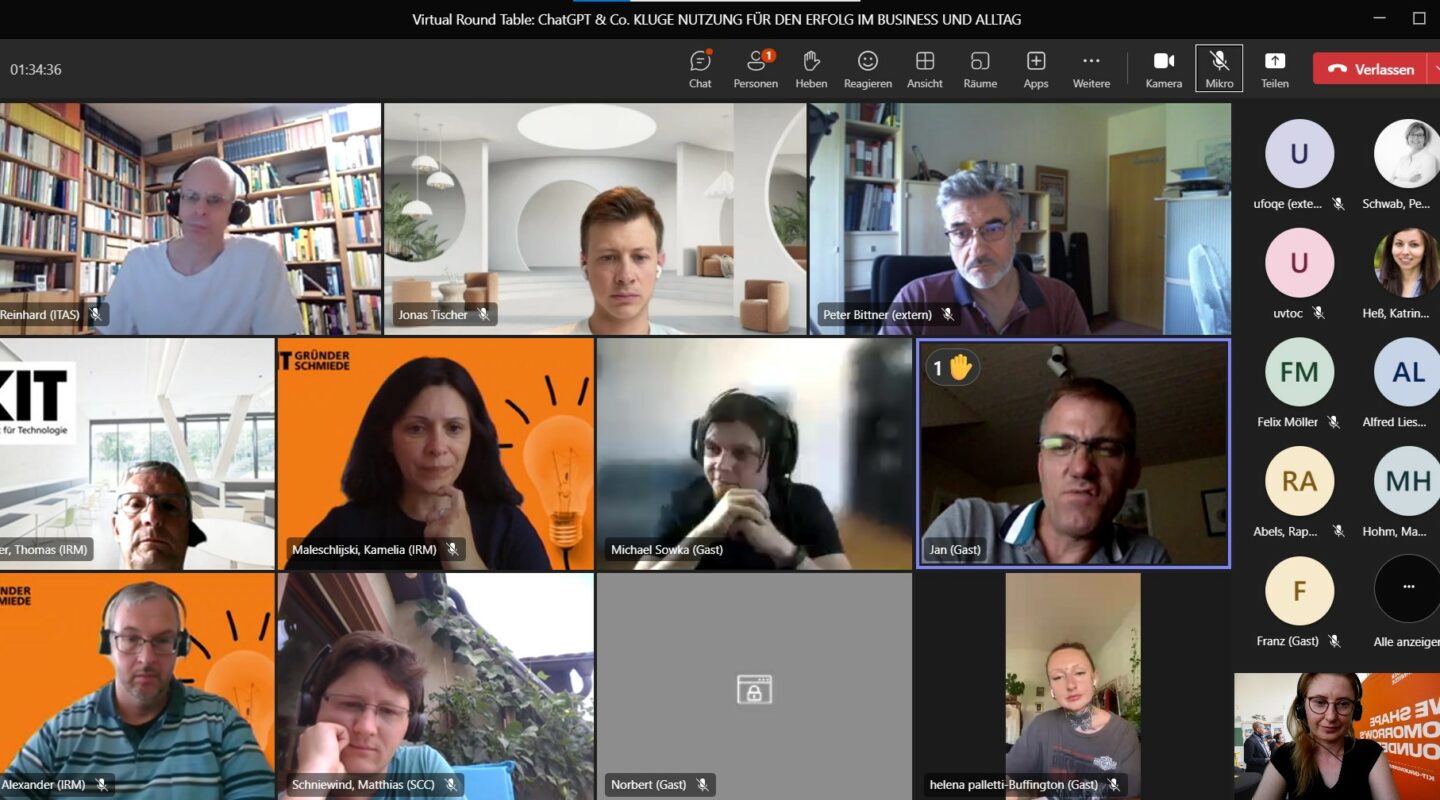1440x800 pixels.
Task: Click the muted mic icon beside Alexander (IRM)
Action: pyautogui.click(x=101, y=785)
